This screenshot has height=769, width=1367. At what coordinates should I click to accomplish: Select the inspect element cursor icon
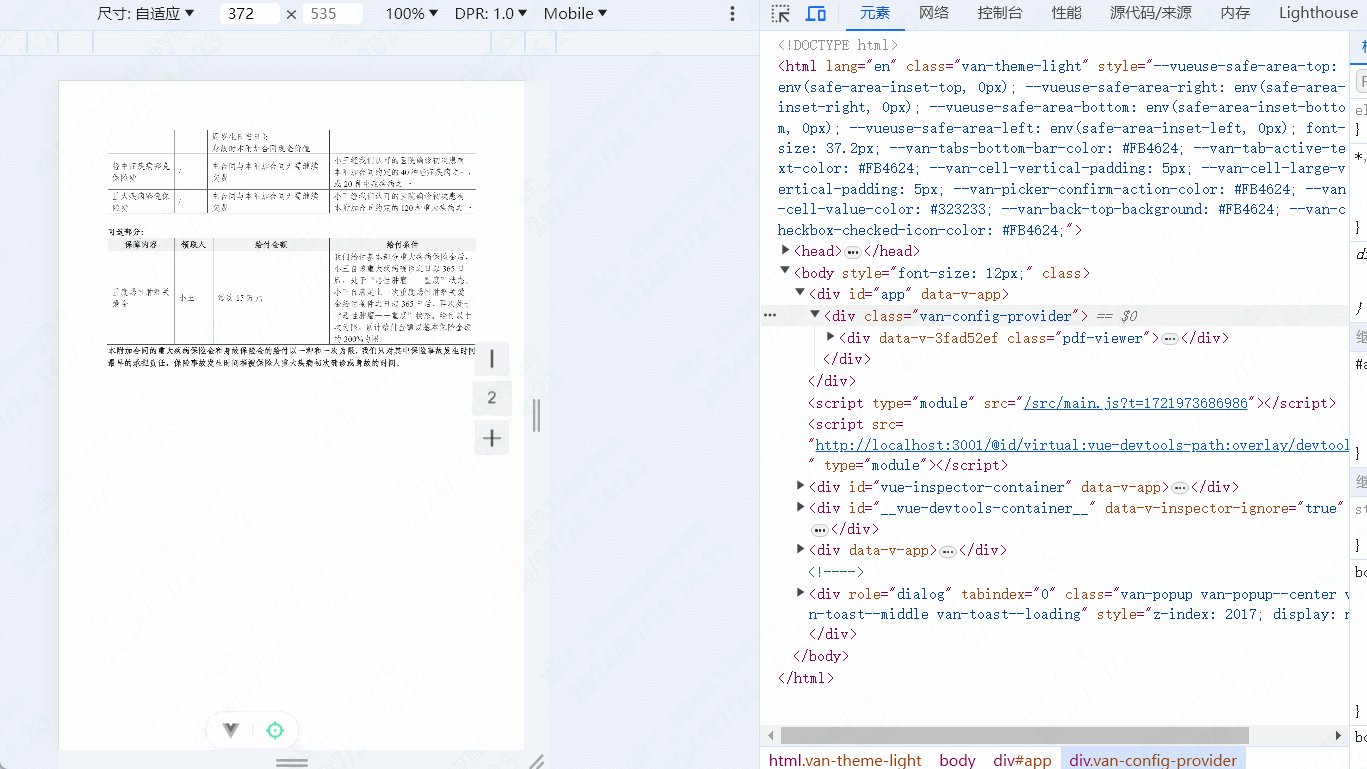[779, 13]
